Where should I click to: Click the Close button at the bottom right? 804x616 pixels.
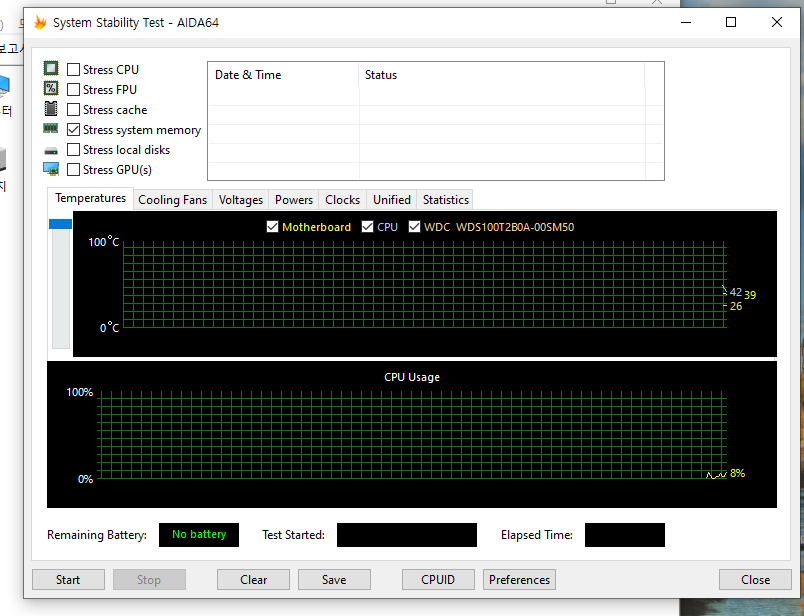(755, 580)
